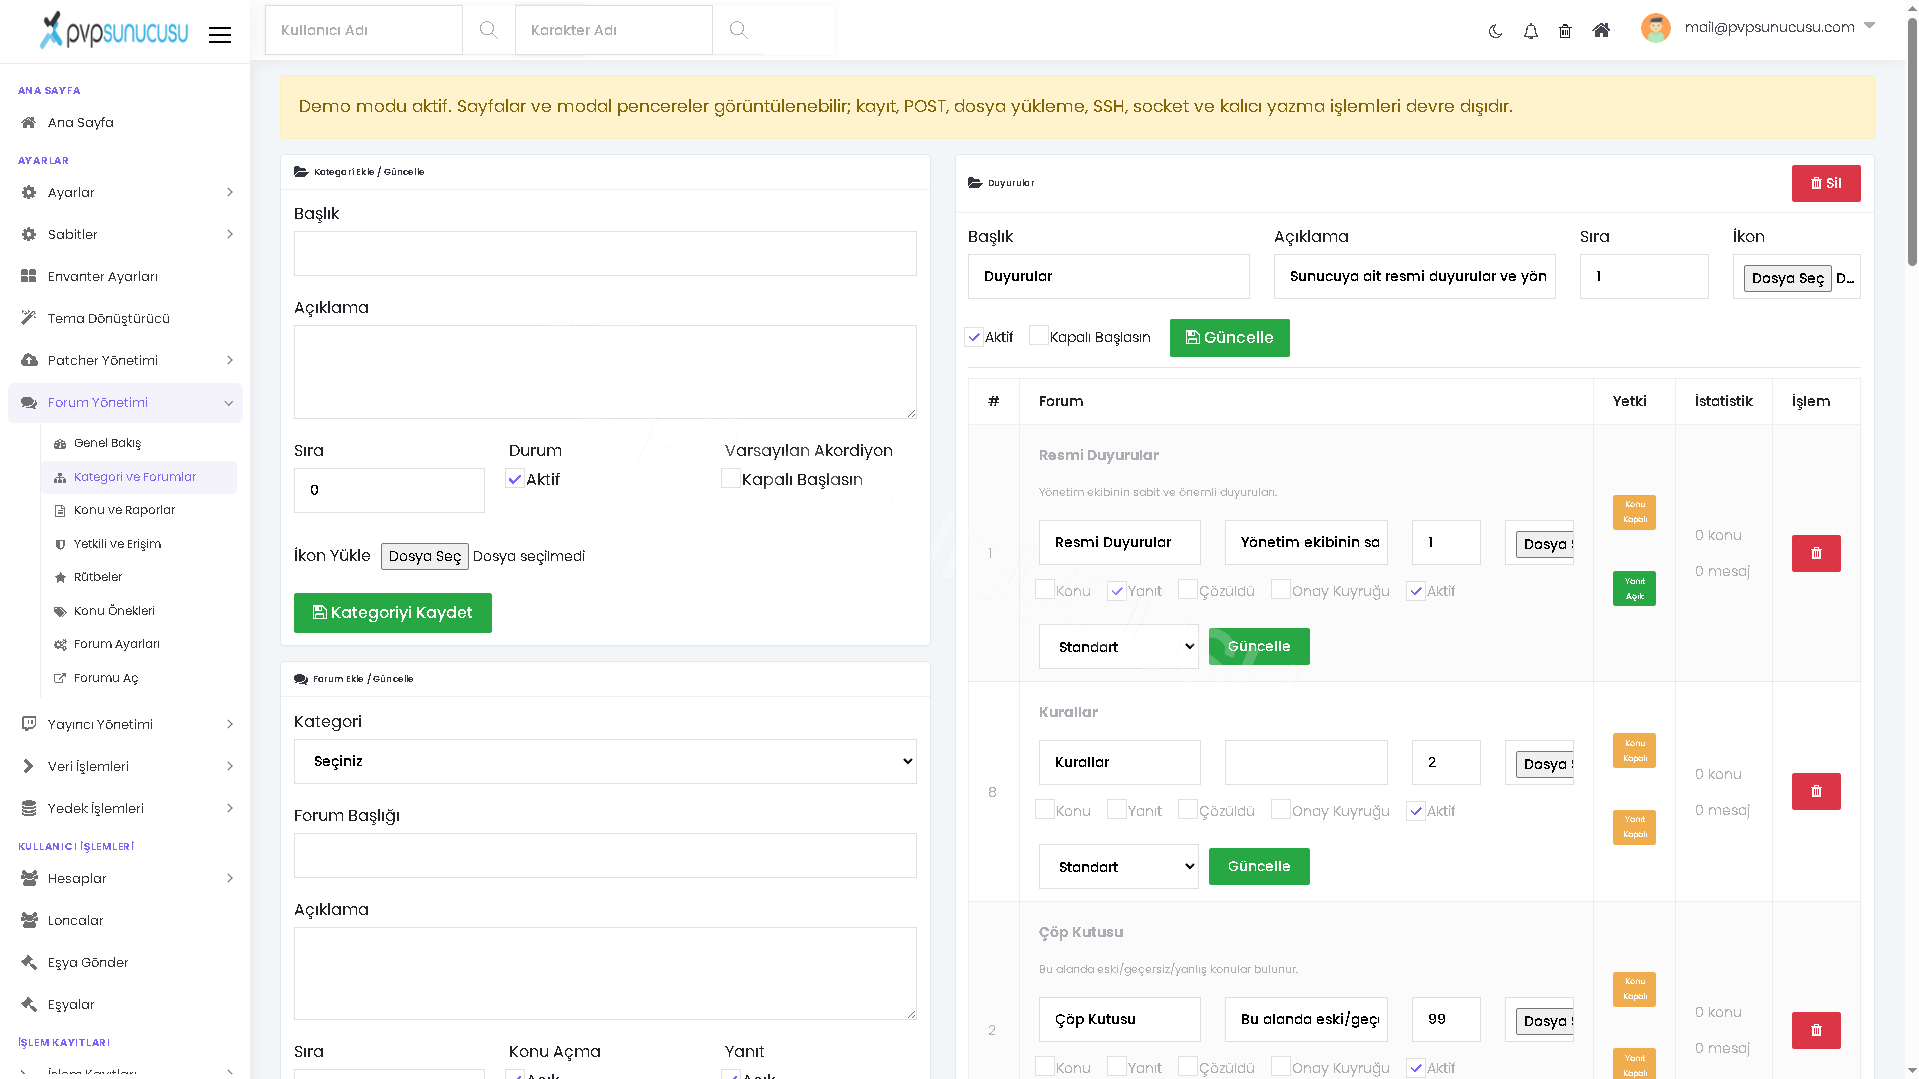
Task: Delete the Kurallar forum with trash button
Action: (1816, 791)
